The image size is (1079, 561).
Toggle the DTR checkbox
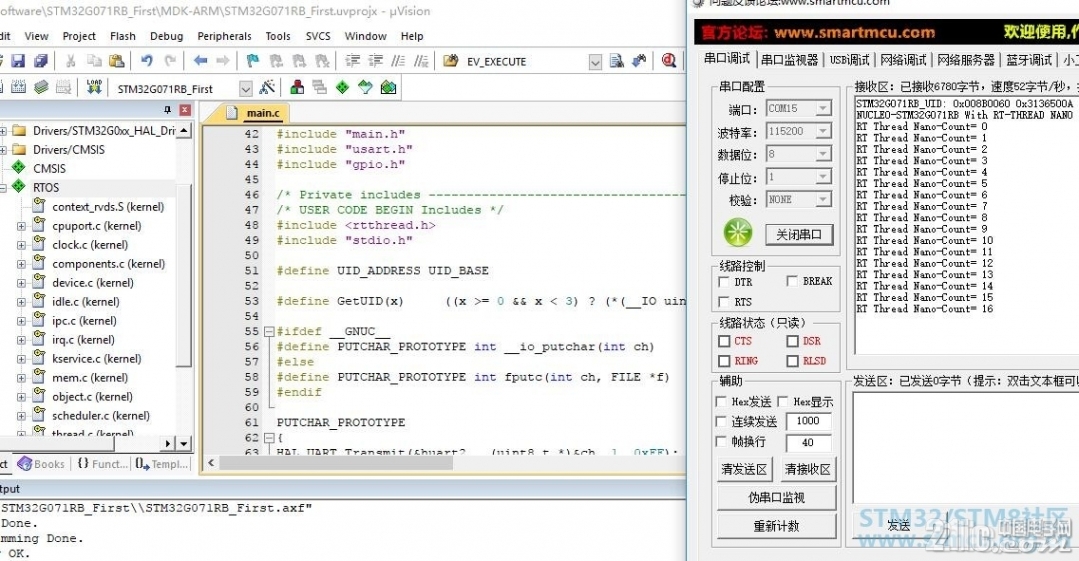723,282
